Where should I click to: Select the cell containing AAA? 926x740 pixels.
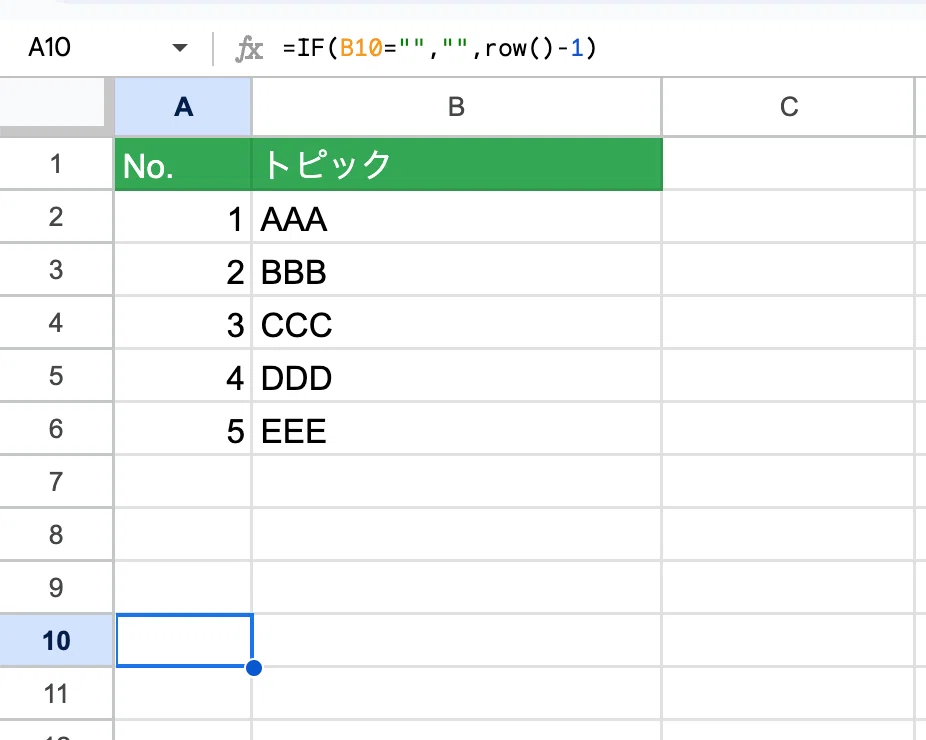[457, 217]
